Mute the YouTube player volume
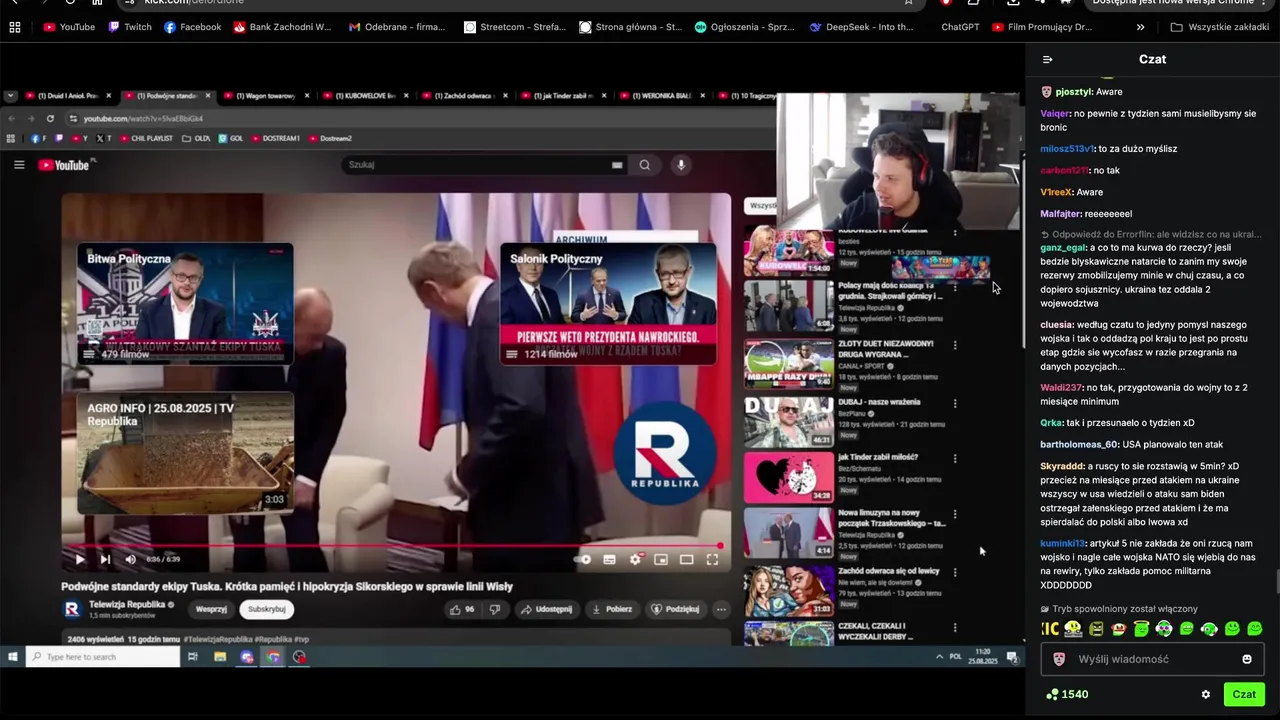 [130, 560]
